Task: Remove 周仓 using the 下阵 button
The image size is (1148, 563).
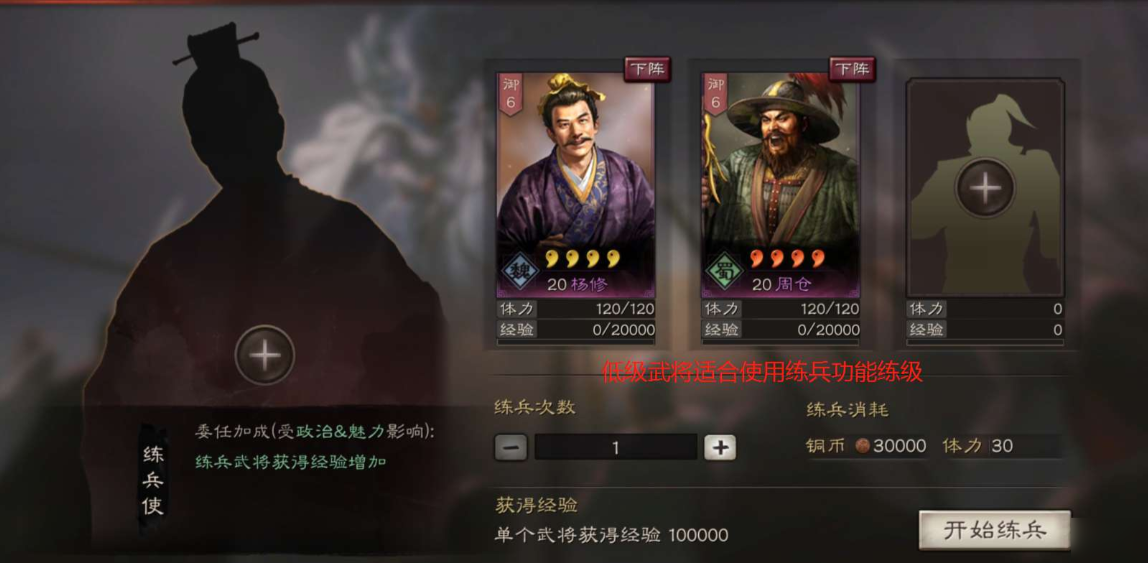Action: tap(852, 70)
